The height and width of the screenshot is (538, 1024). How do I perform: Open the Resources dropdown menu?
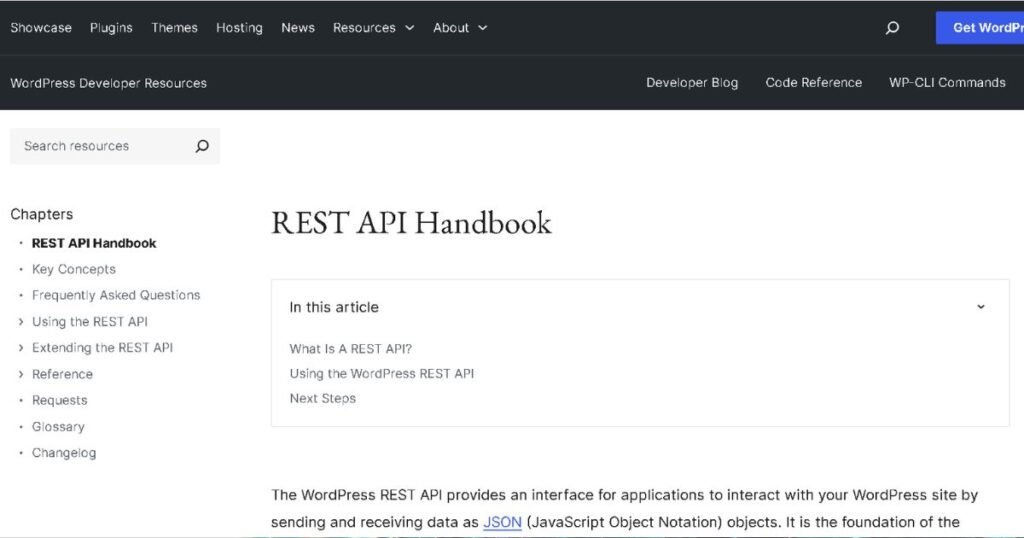(x=374, y=27)
